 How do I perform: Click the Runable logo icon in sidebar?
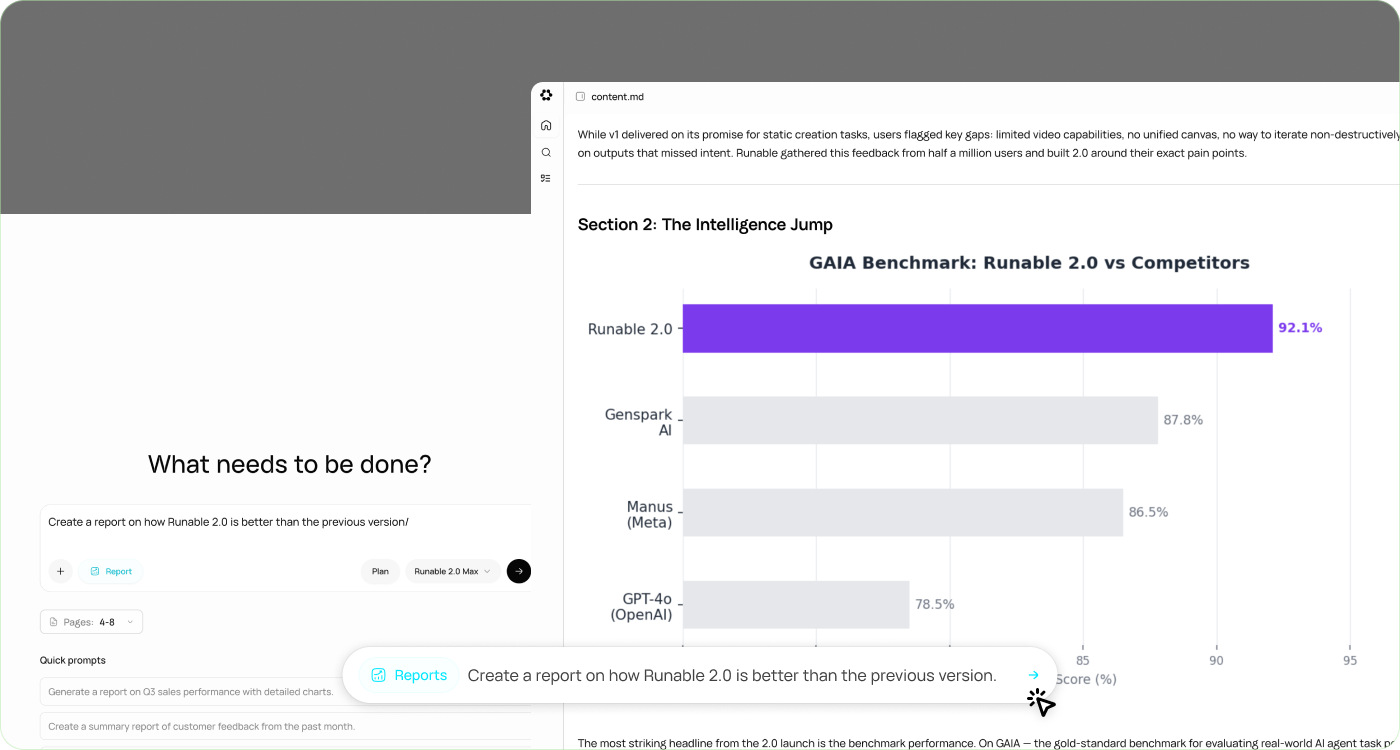click(546, 95)
